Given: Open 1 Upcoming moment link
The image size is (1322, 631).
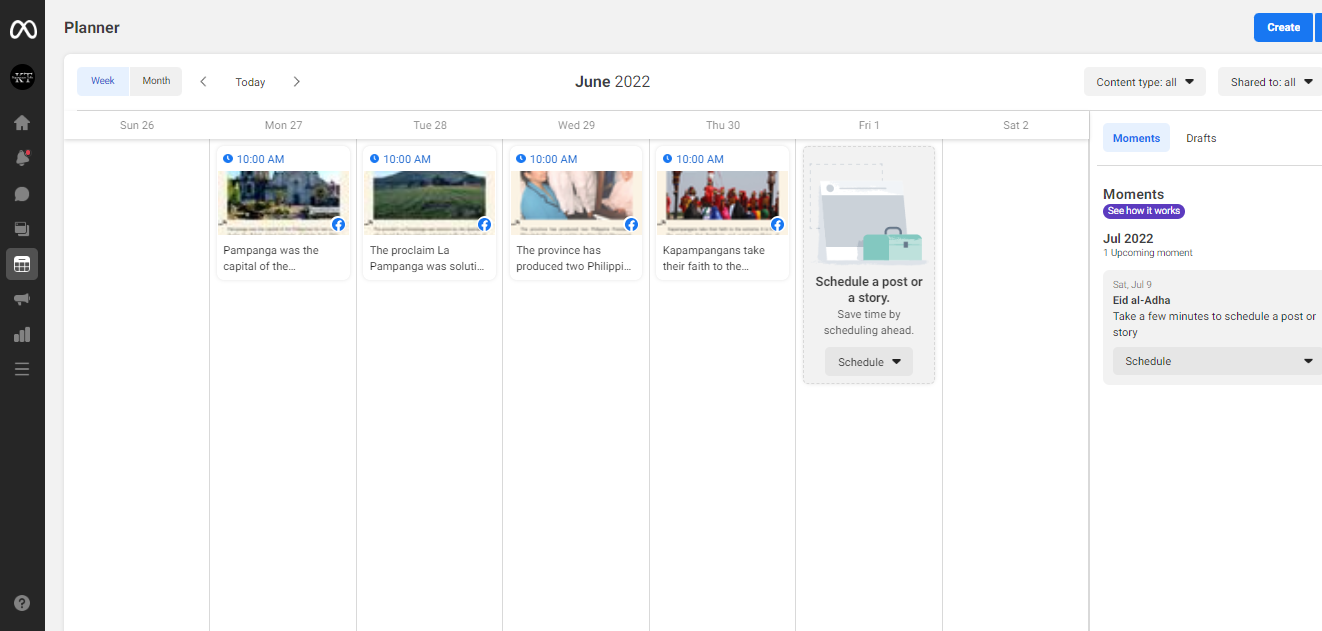Looking at the screenshot, I should pyautogui.click(x=1148, y=253).
